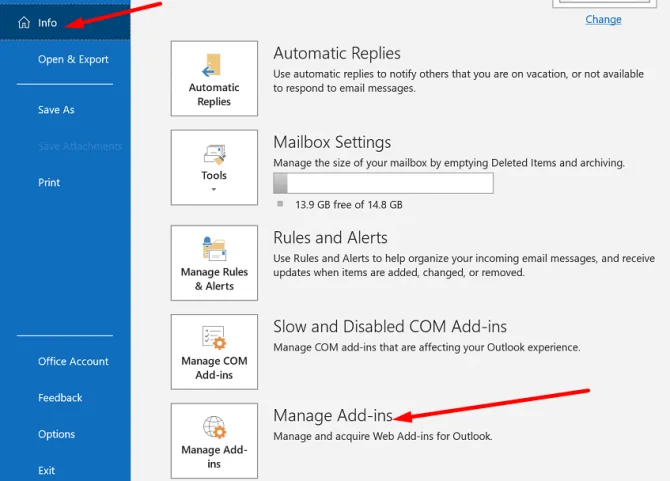Select Info in the backstage menu
Screen dimensions: 670x481
pyautogui.click(x=65, y=22)
